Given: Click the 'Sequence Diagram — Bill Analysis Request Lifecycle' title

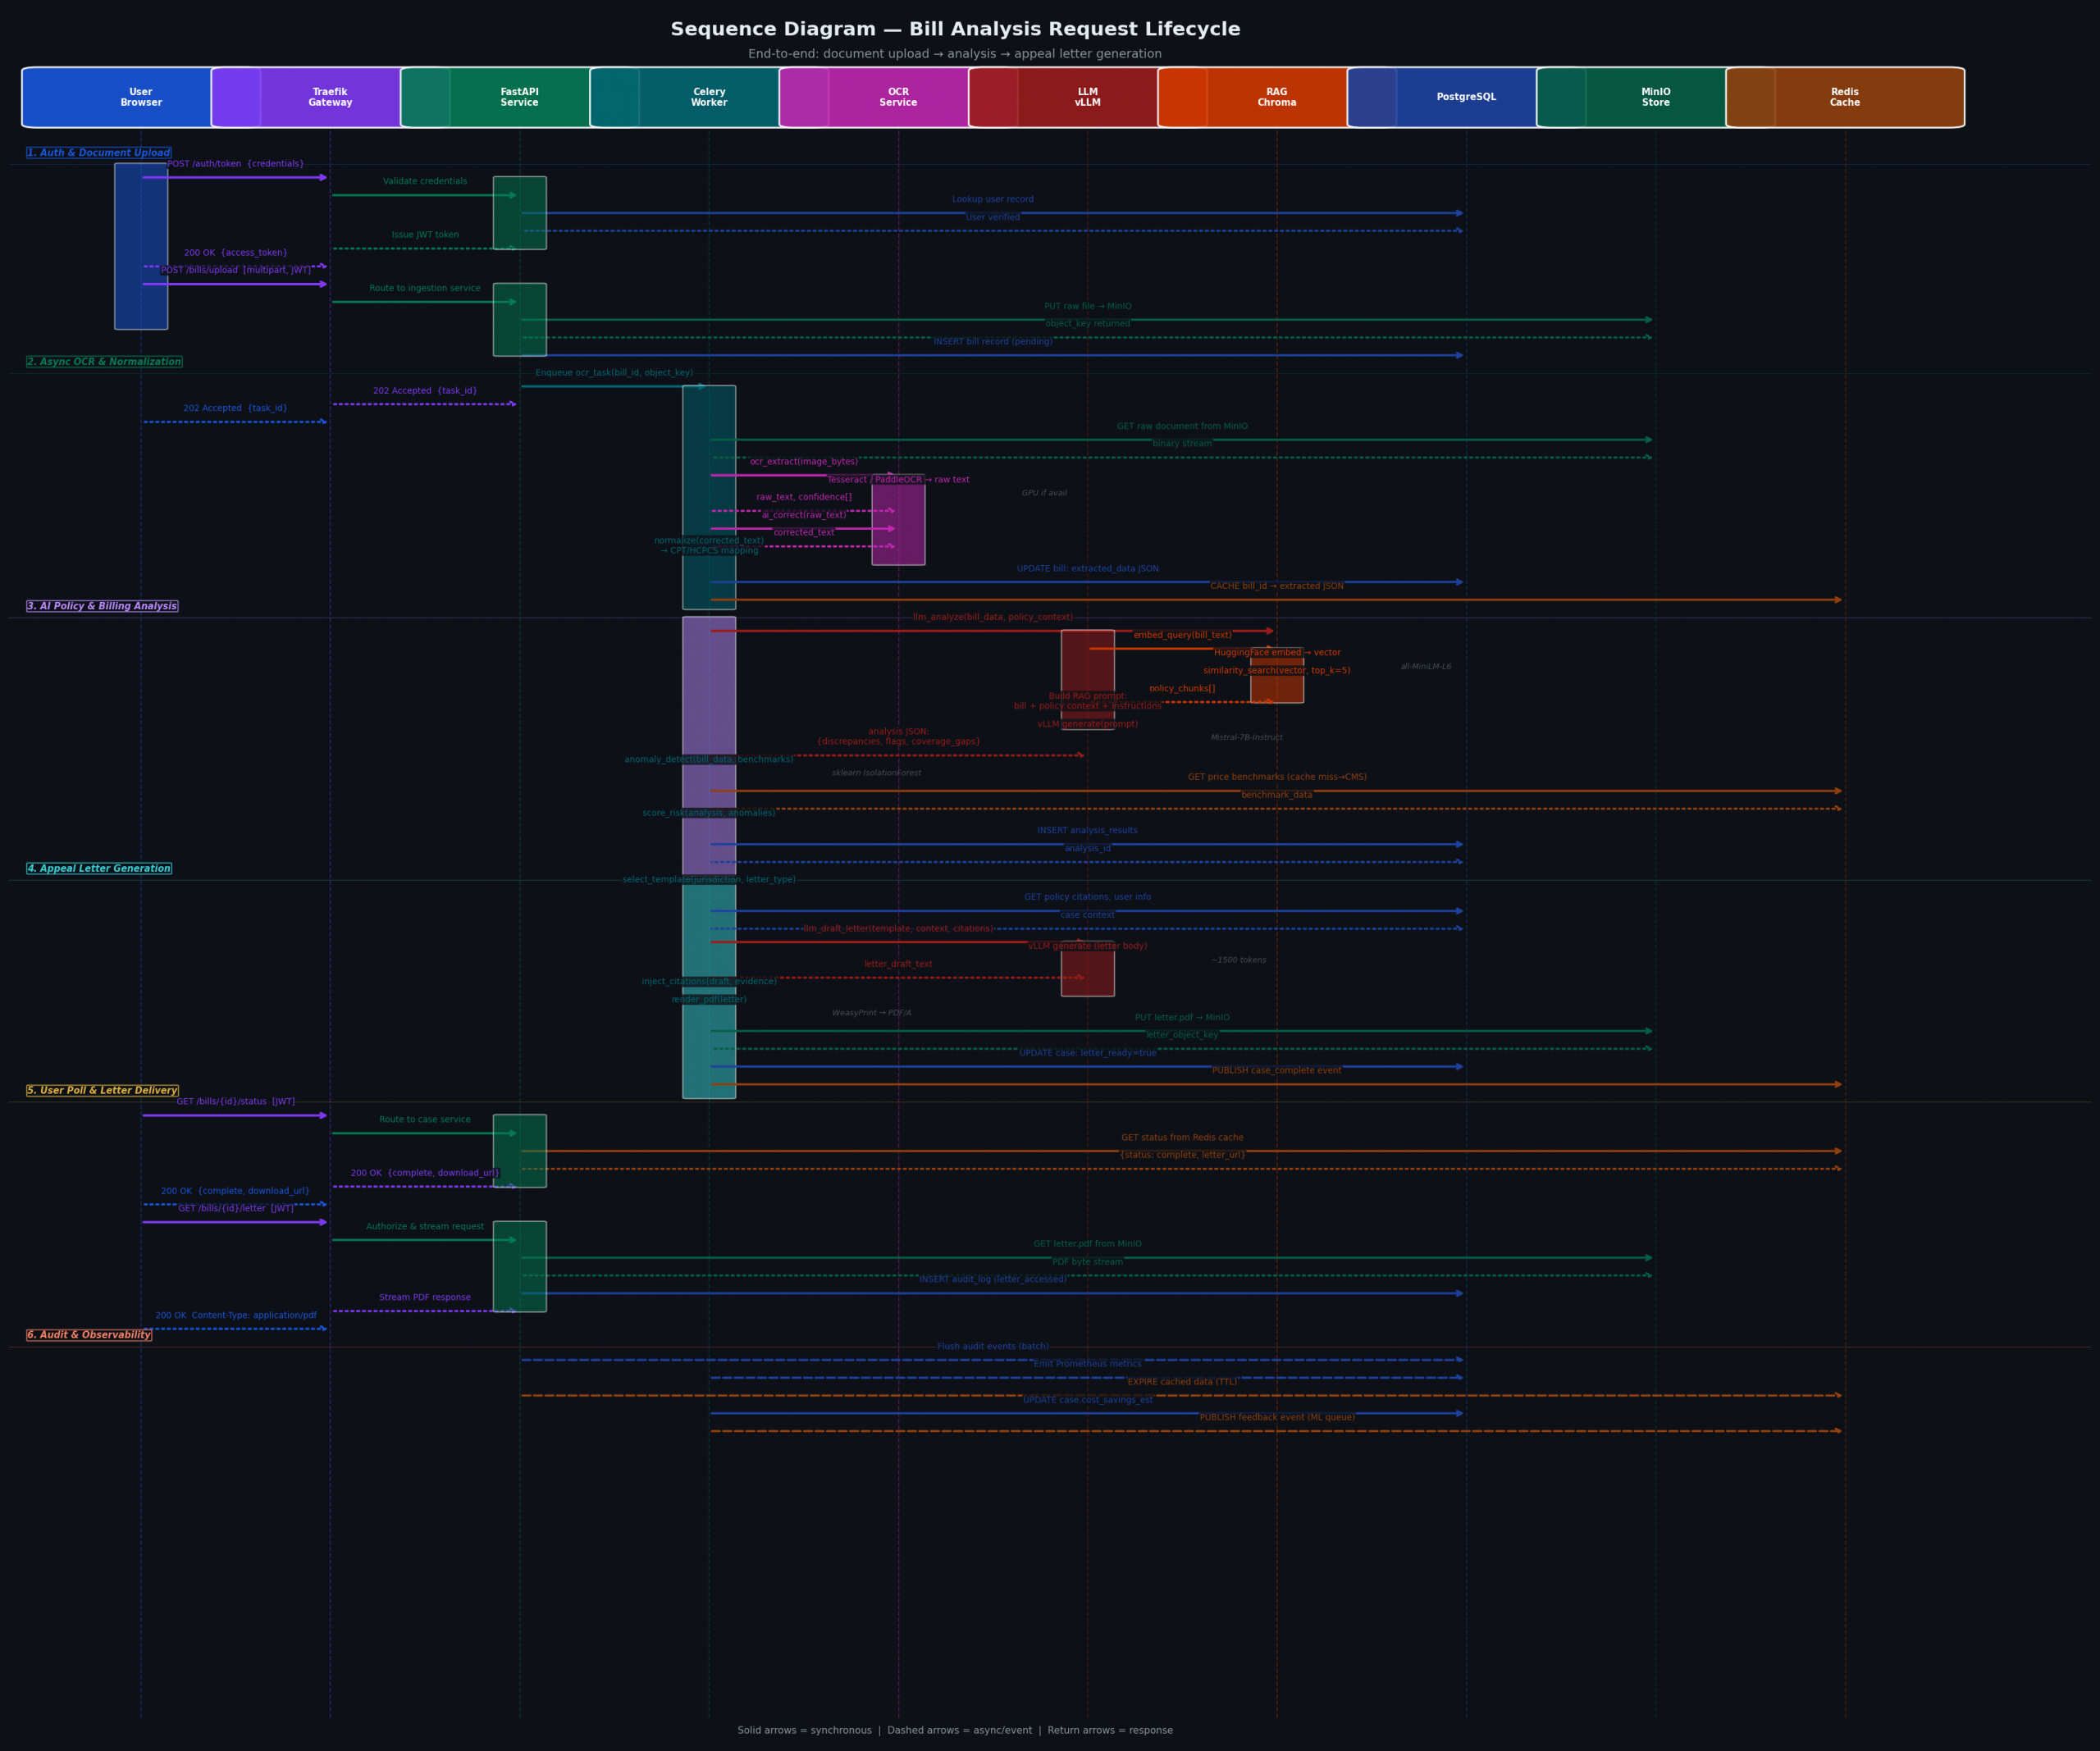Looking at the screenshot, I should pos(955,30).
